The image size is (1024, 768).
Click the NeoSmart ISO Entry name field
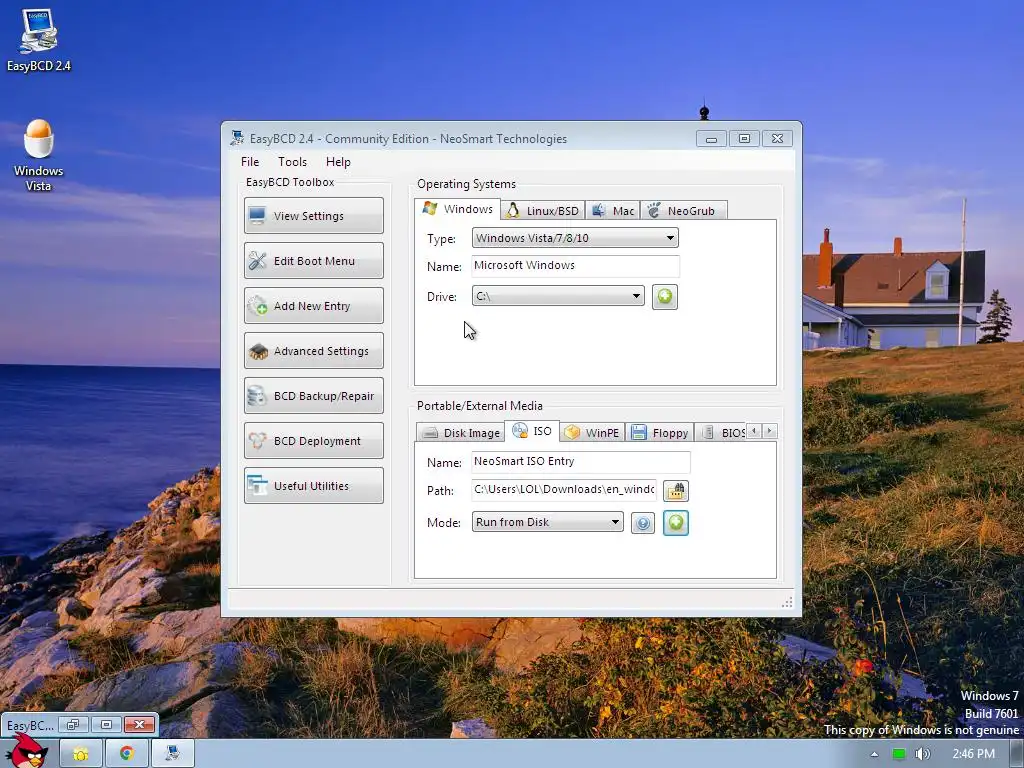pyautogui.click(x=581, y=462)
